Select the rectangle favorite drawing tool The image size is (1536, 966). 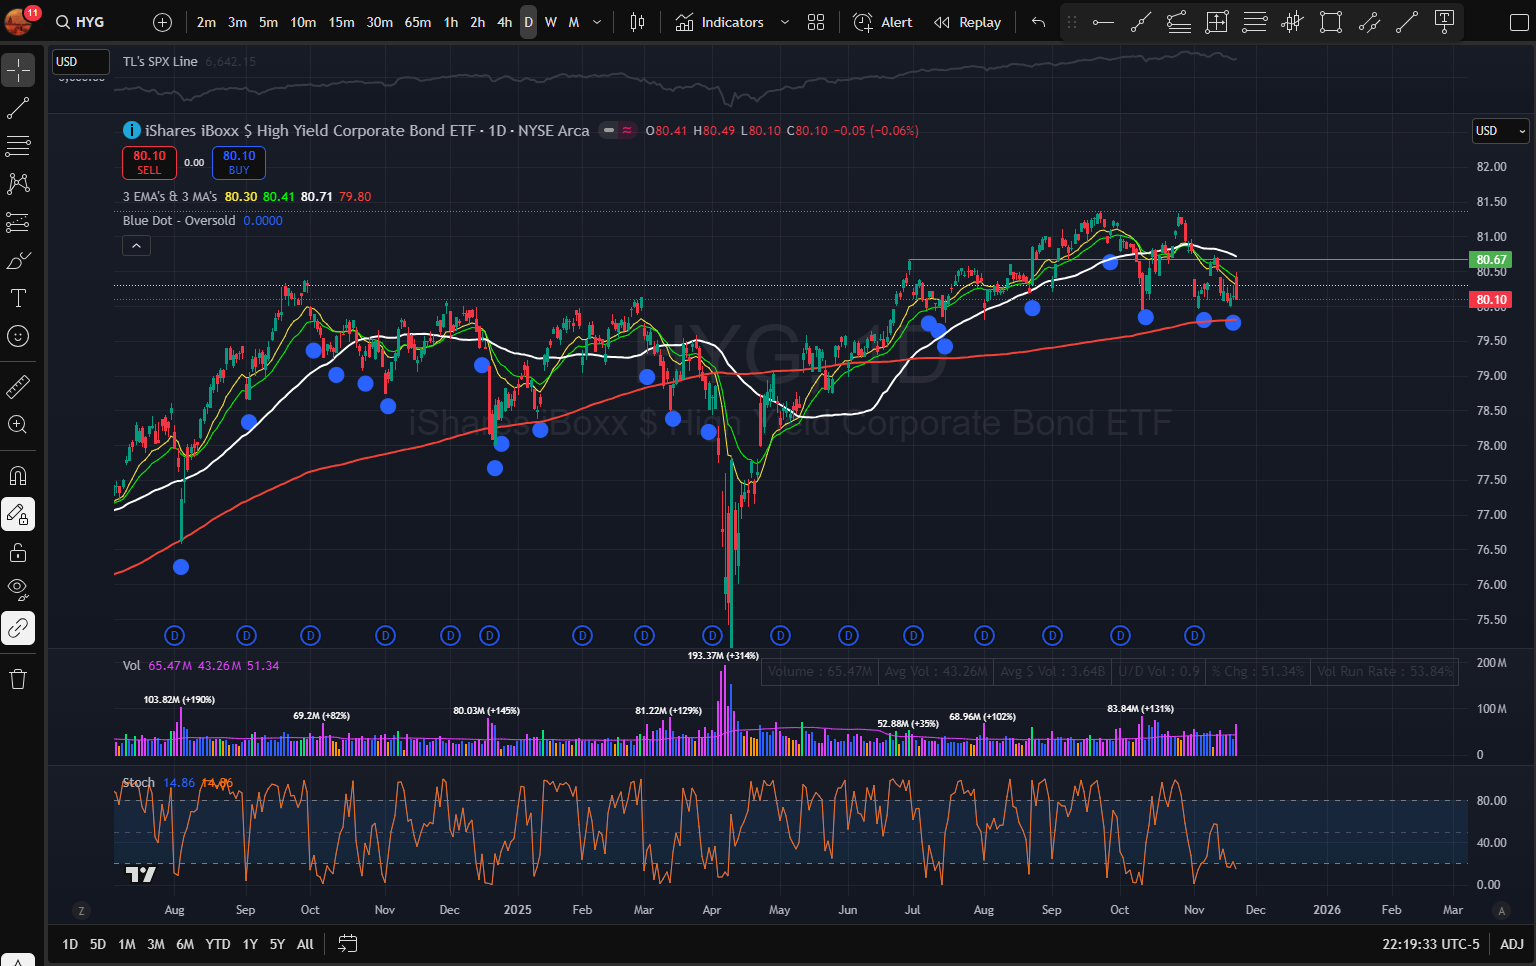pos(1331,22)
